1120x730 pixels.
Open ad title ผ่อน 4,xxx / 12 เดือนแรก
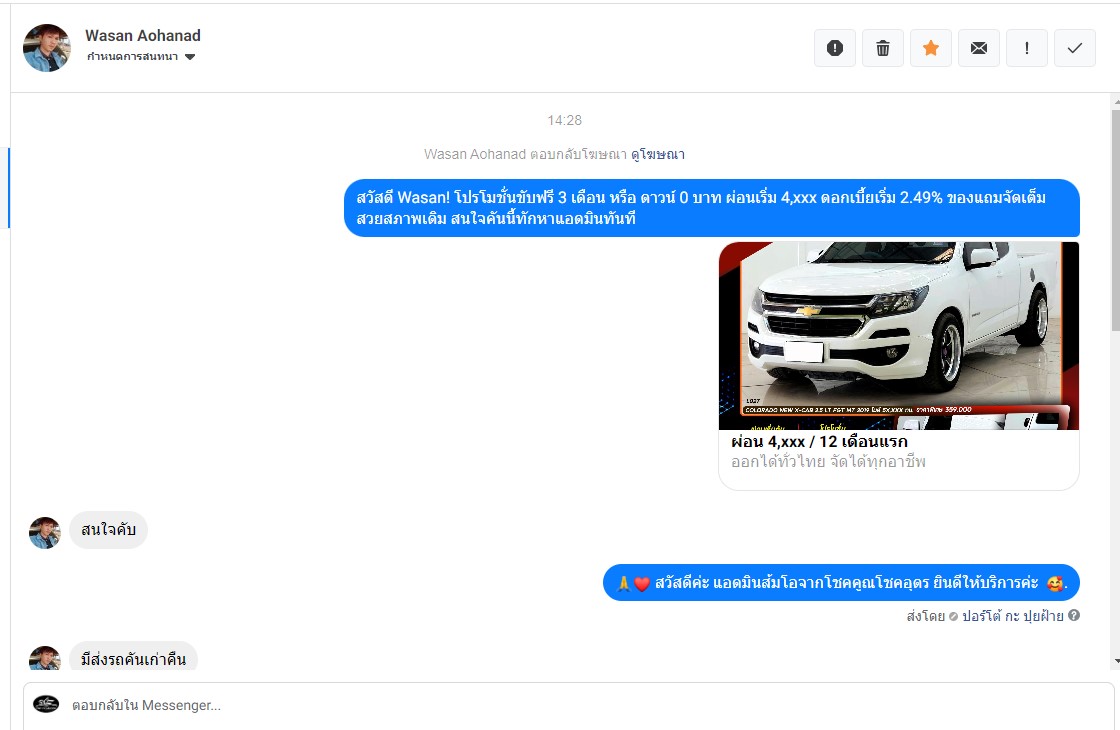[x=819, y=441]
